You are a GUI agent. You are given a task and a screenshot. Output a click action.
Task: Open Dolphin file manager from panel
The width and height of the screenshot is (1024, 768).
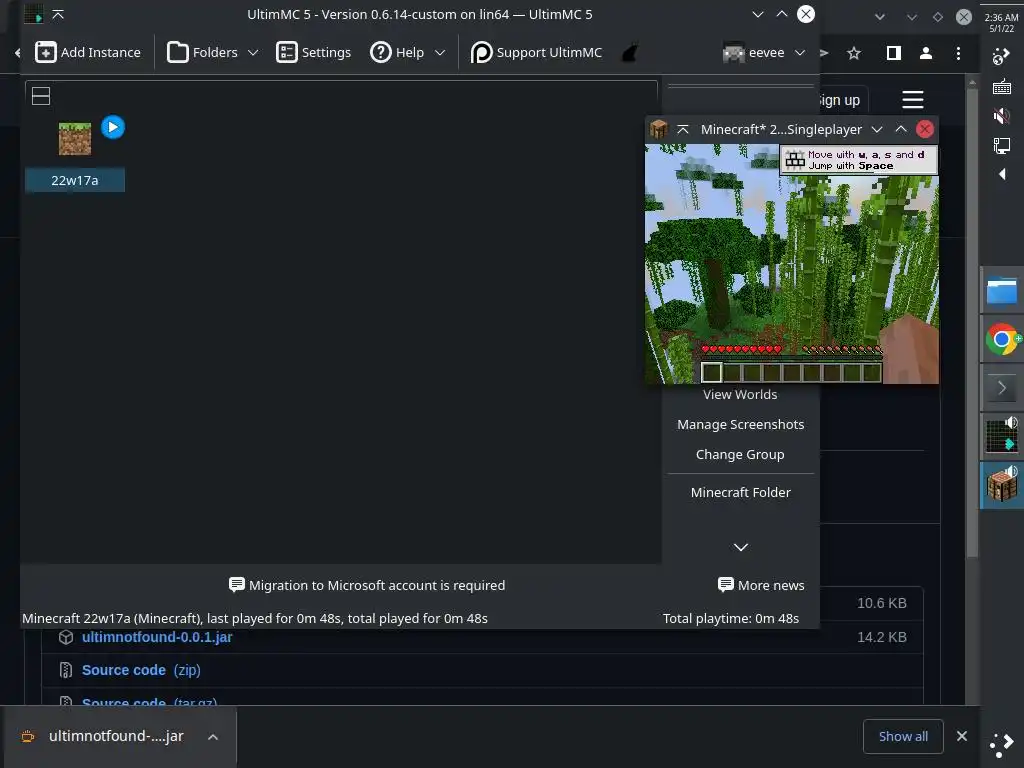point(1002,291)
